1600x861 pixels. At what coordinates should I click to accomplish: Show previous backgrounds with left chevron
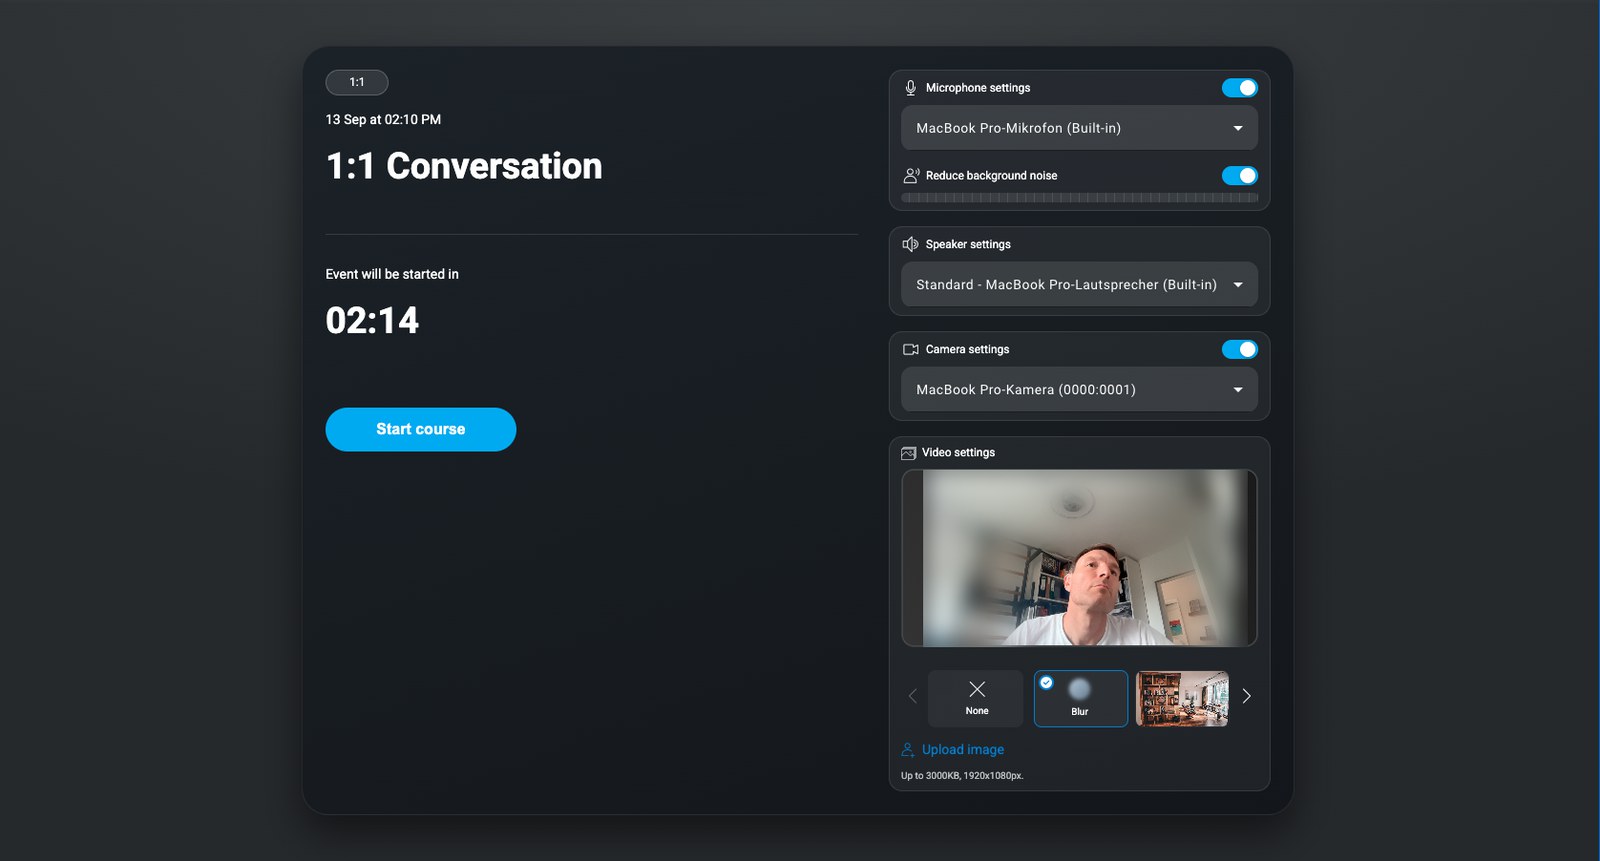pos(912,696)
